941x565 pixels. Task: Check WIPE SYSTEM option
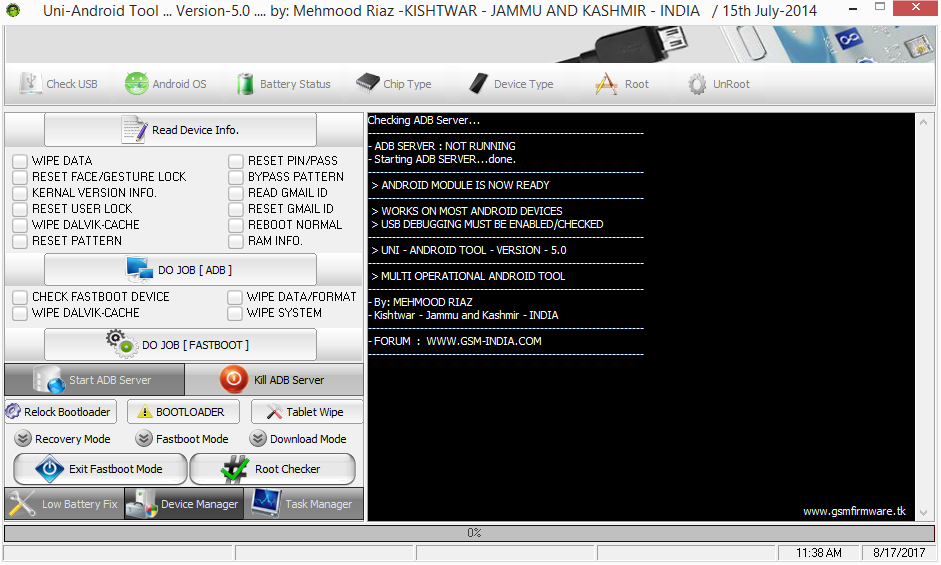[x=235, y=313]
